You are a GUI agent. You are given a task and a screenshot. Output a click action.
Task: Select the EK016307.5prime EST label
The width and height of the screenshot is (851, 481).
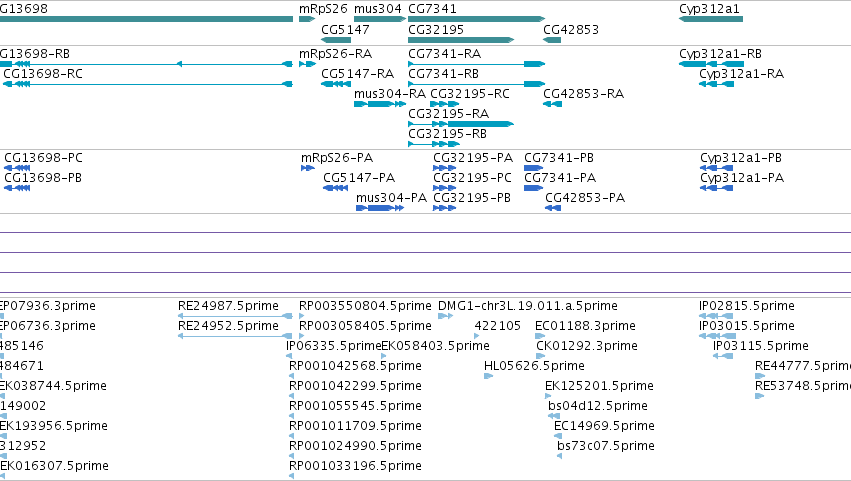tap(54, 467)
